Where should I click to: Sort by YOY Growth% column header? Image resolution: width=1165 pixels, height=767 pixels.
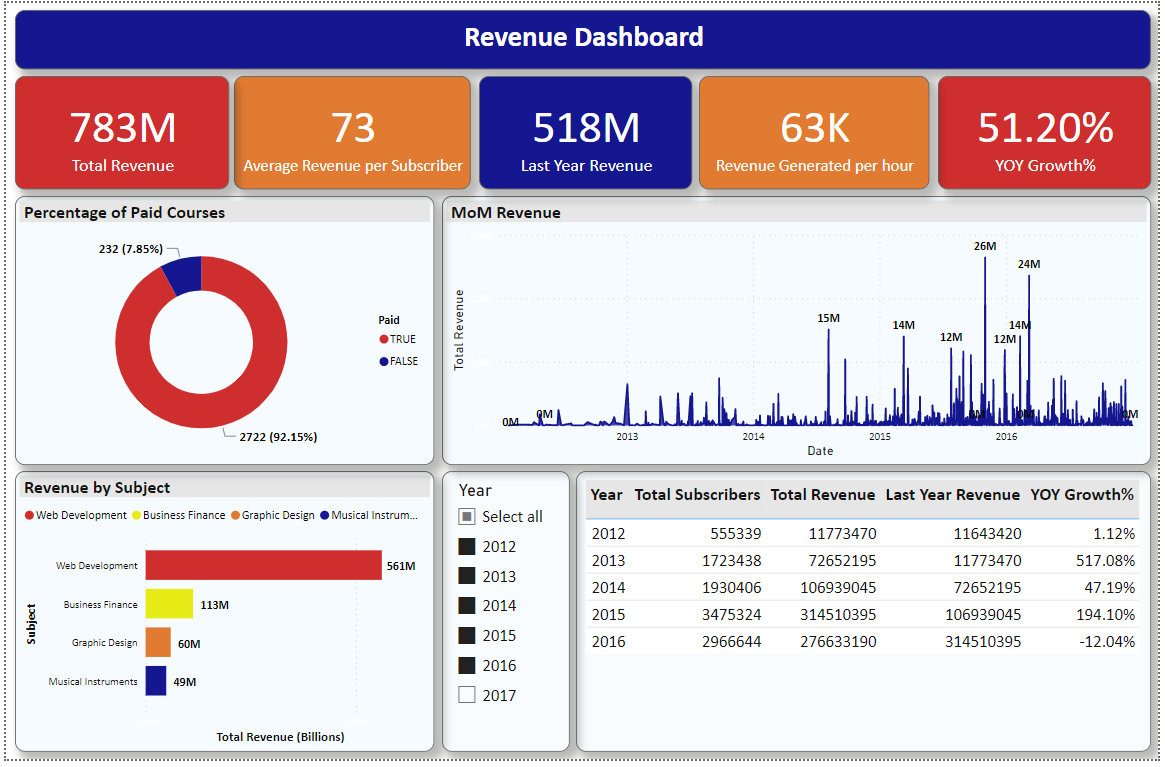point(1082,495)
